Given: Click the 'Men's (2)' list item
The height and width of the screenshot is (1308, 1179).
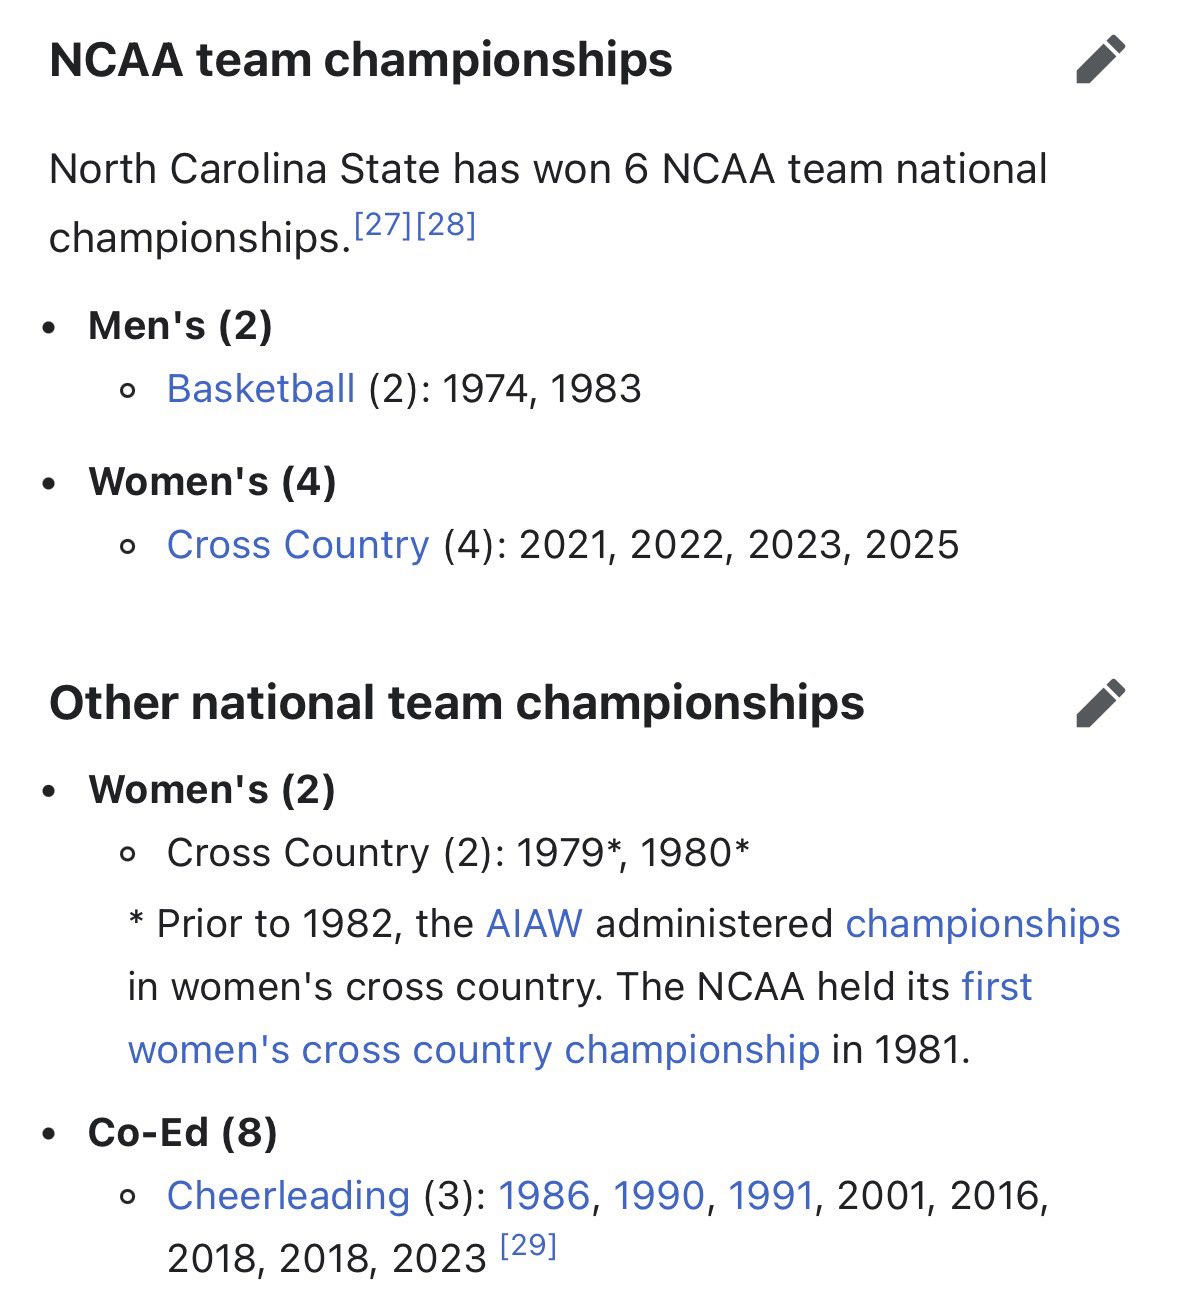Looking at the screenshot, I should click(x=180, y=326).
